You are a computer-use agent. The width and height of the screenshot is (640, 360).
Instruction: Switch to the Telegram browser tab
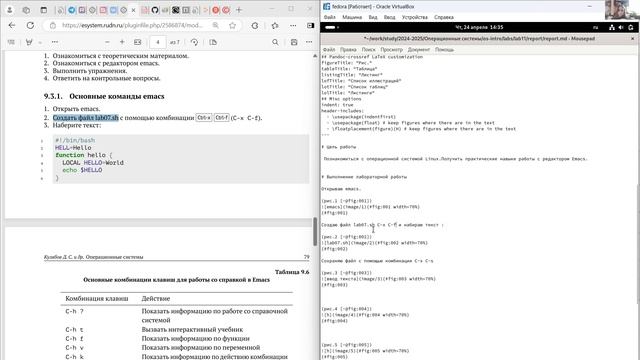[x=72, y=10]
